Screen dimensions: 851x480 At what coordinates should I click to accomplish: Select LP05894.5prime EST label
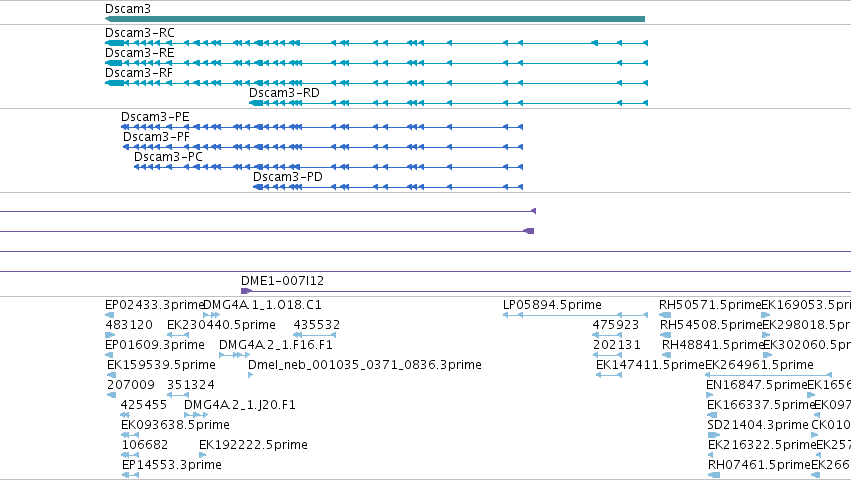click(552, 305)
